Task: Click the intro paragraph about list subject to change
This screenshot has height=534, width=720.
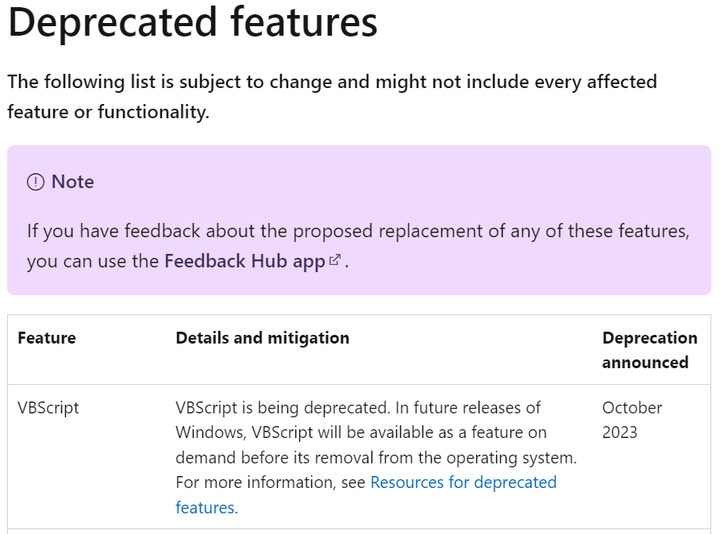Action: [x=332, y=97]
